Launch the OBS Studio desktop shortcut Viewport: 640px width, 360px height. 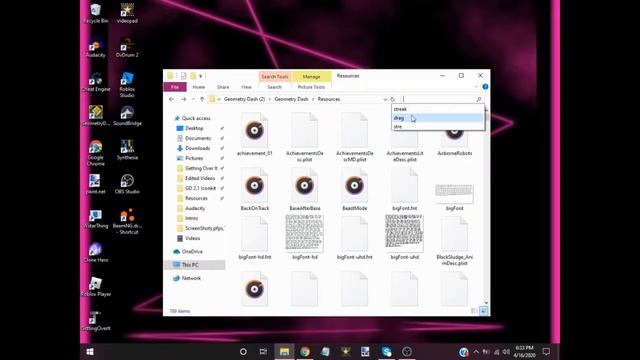coord(127,184)
